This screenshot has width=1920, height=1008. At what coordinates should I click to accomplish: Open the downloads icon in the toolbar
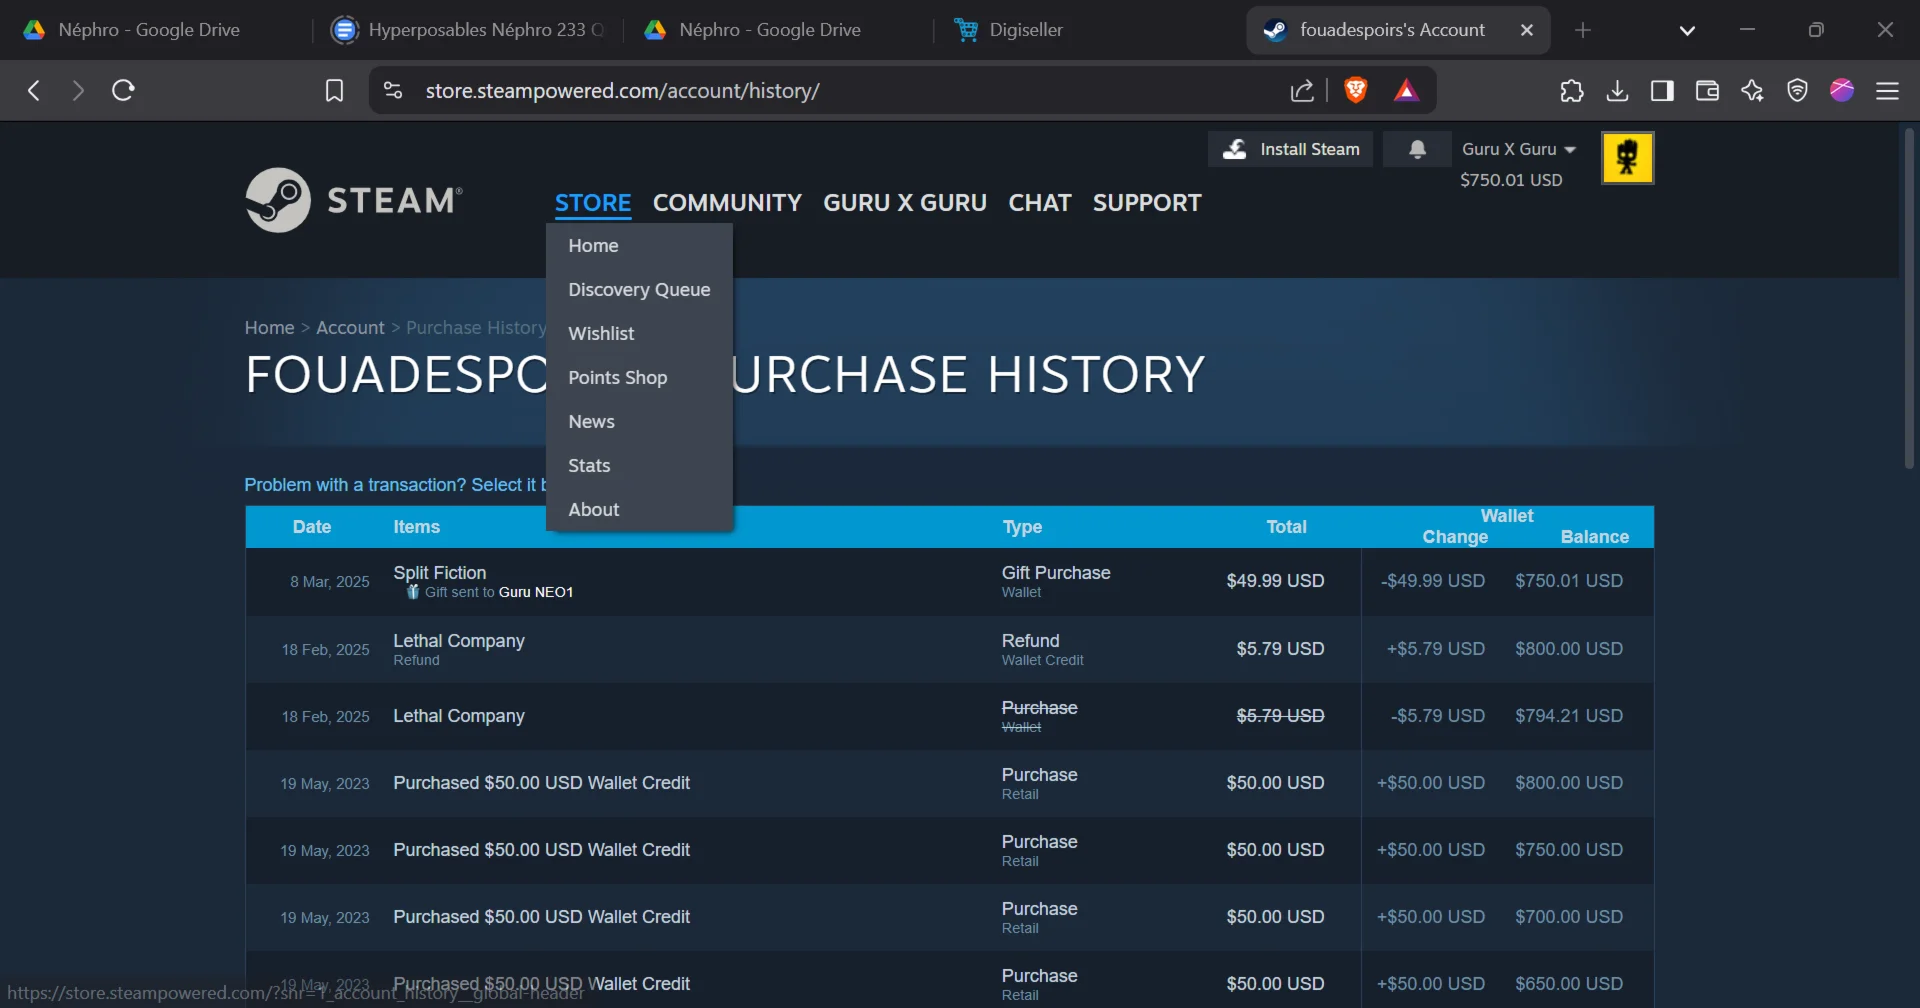click(1617, 91)
